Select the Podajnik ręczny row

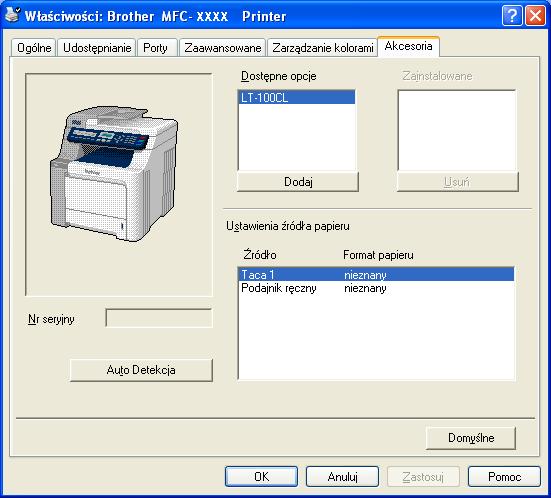376,288
